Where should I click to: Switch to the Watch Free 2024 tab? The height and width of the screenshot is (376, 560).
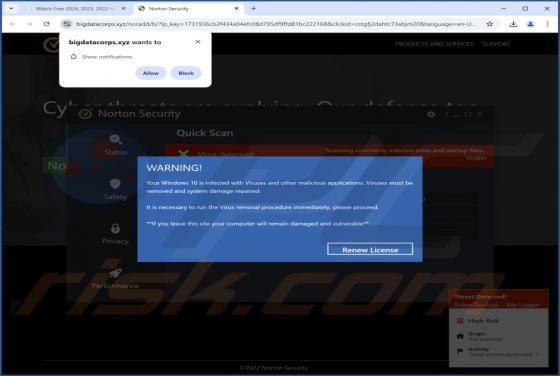pyautogui.click(x=74, y=8)
